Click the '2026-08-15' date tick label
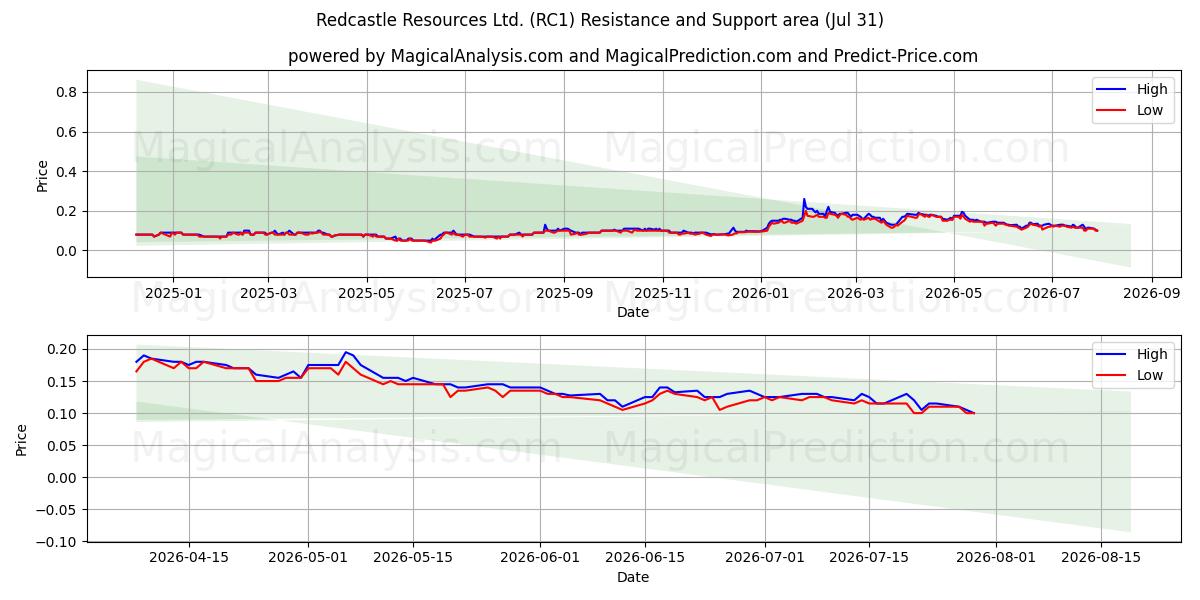The height and width of the screenshot is (600, 1200). click(x=1101, y=558)
